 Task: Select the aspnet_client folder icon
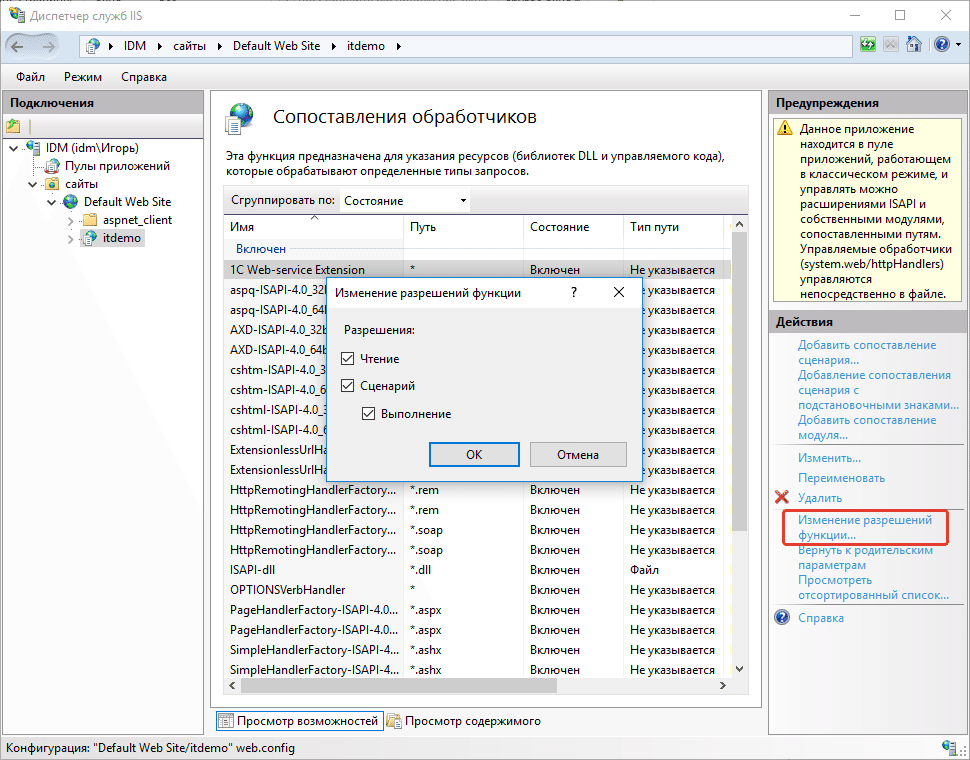[x=90, y=220]
